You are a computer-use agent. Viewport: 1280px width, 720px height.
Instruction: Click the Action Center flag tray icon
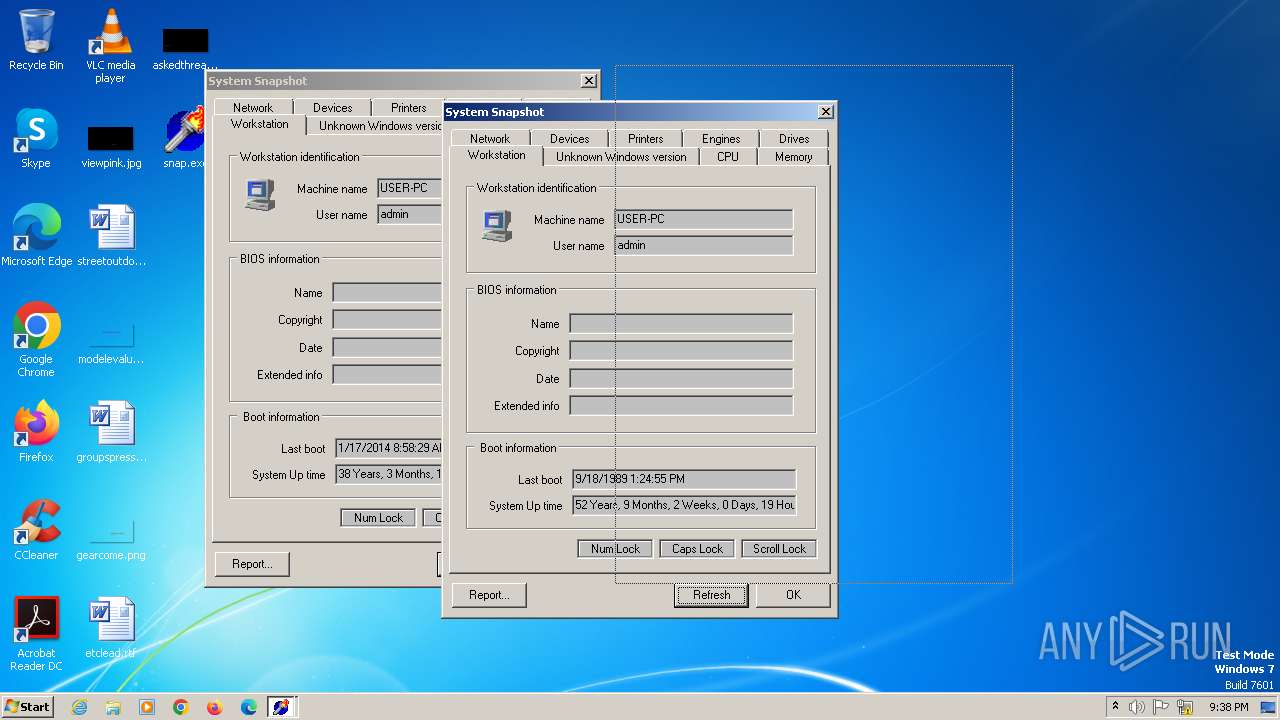[1161, 707]
